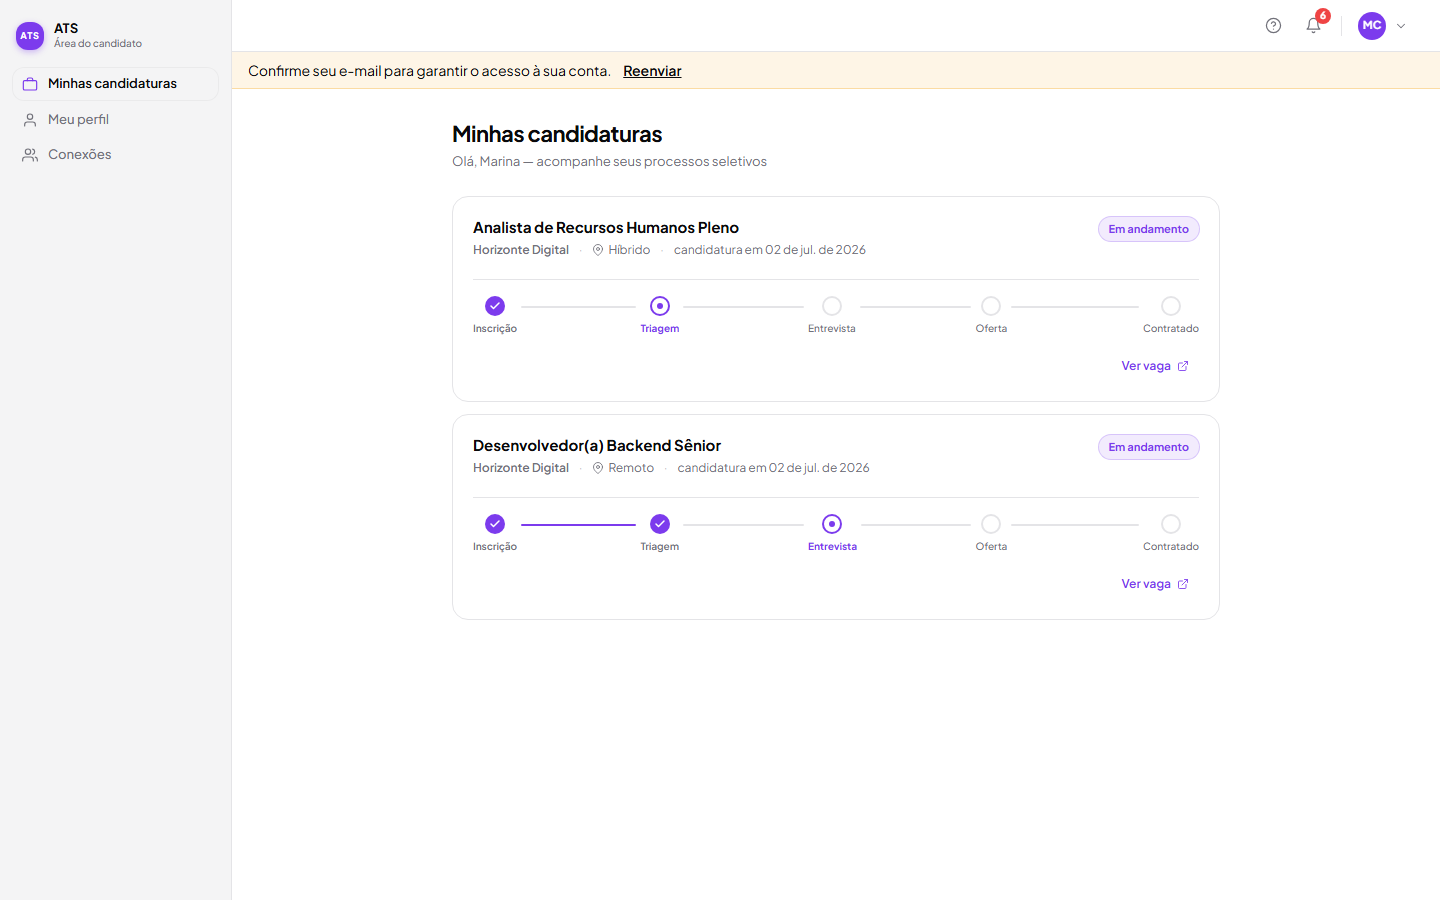Image resolution: width=1440 pixels, height=900 pixels.
Task: Click external link icon on Backend Sênior vaga
Action: 1183,584
